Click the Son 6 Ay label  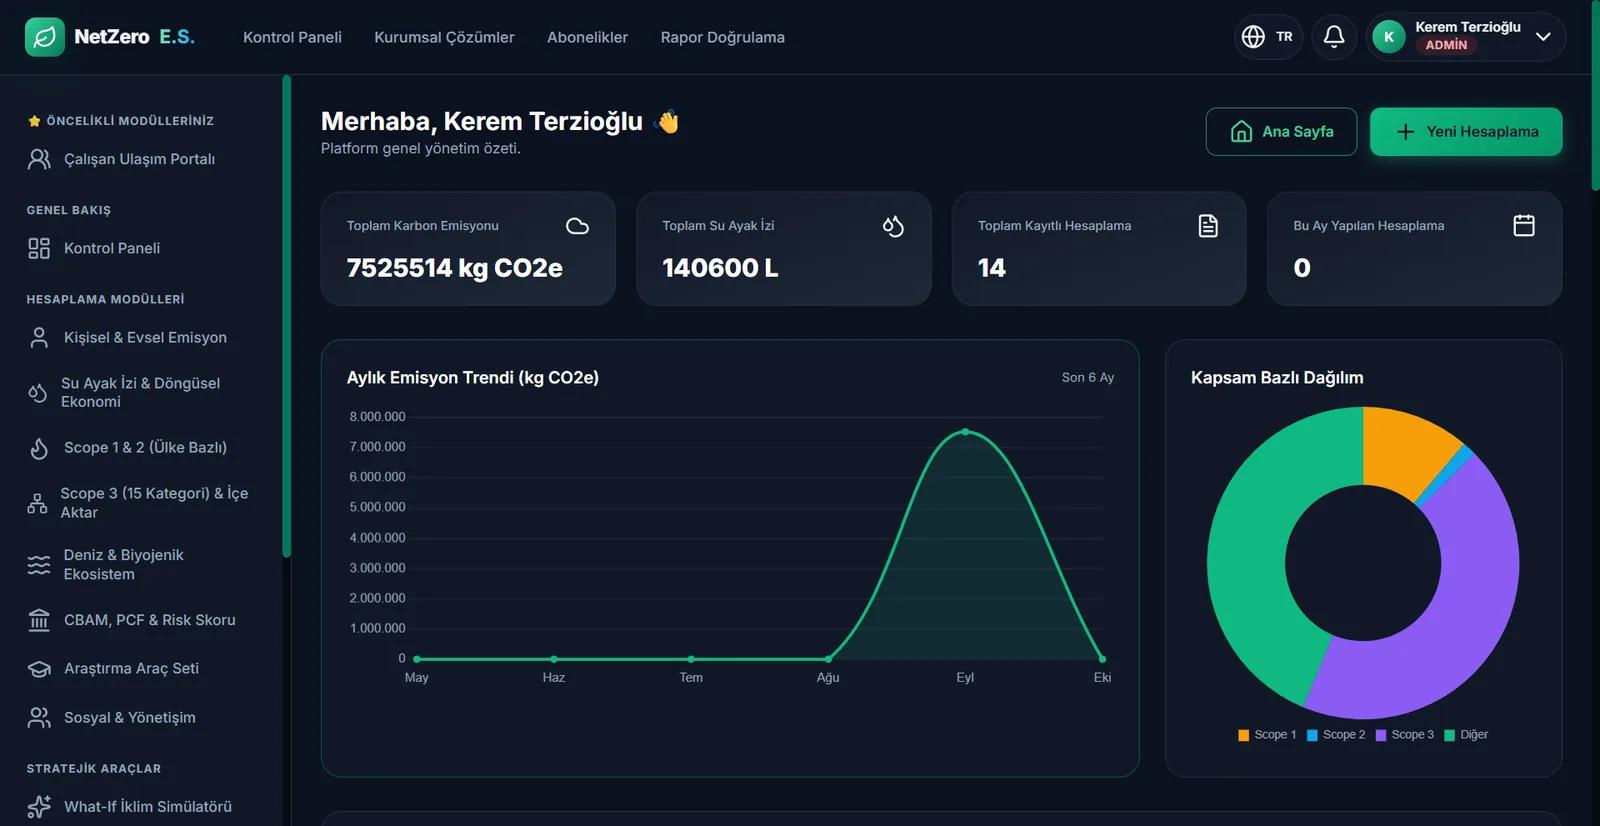[x=1088, y=378]
